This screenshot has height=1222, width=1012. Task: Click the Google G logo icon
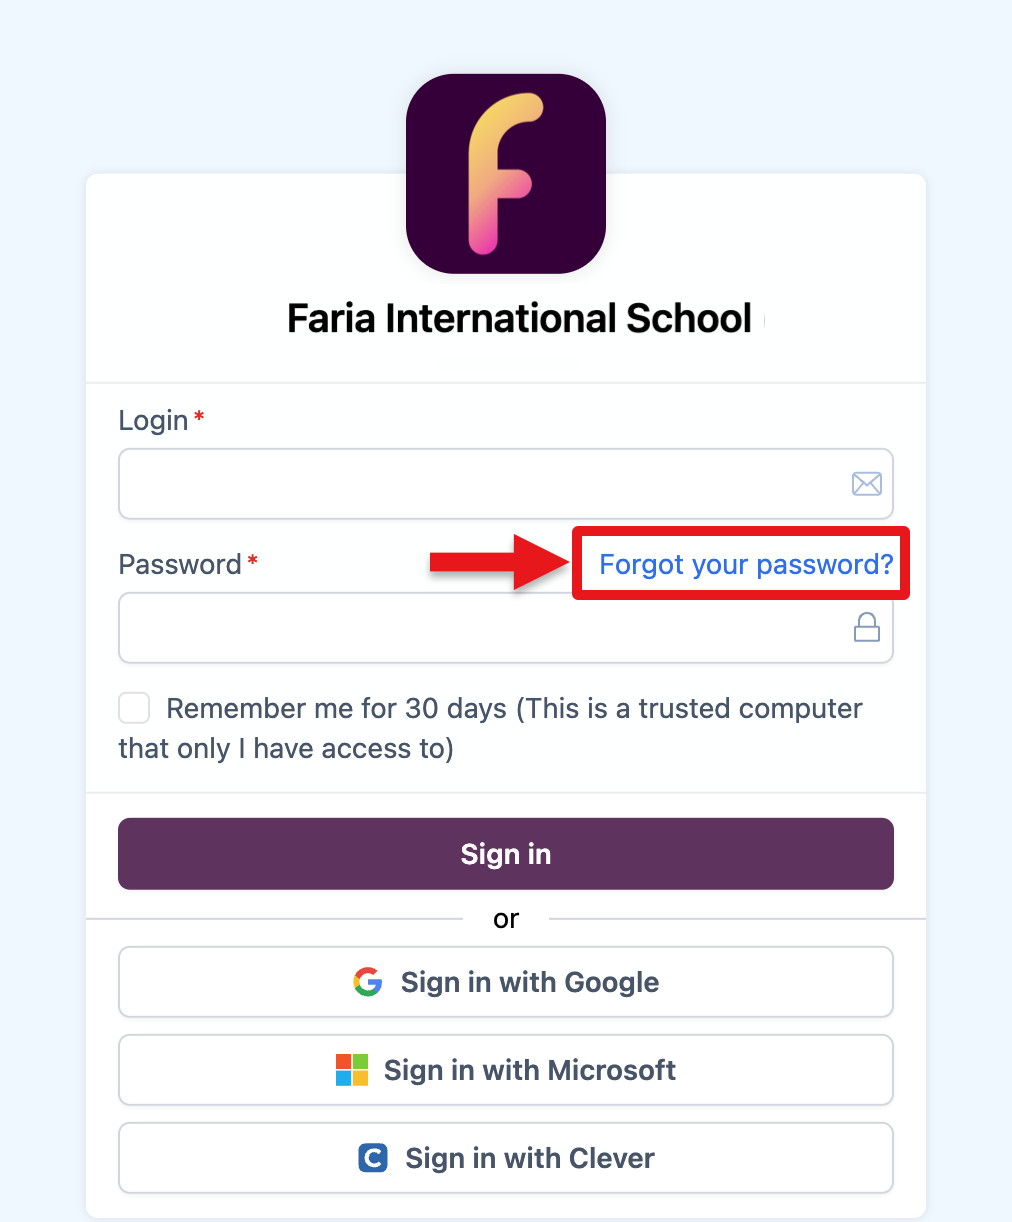(368, 982)
